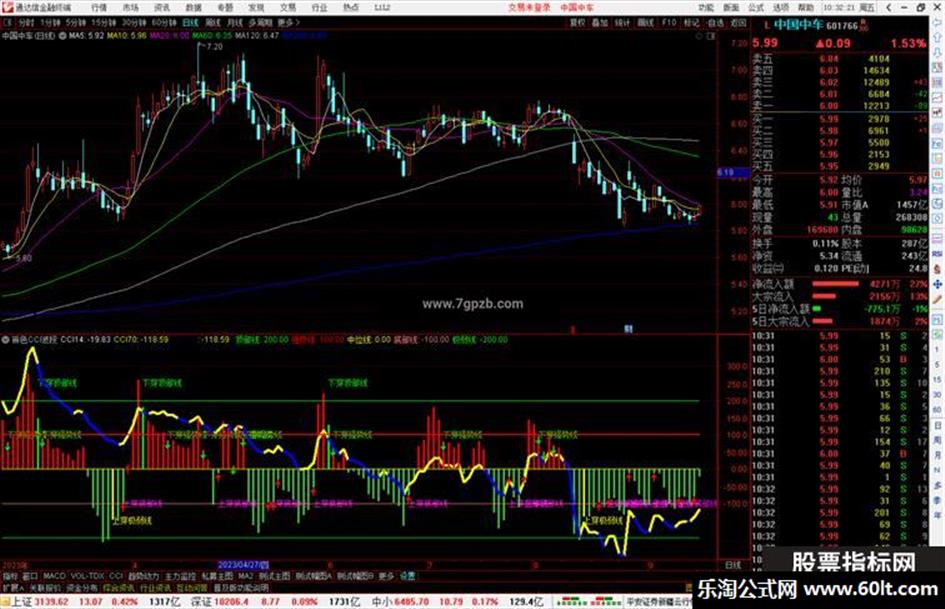Select the MA2 indicator tab
This screenshot has width=945, height=609.
point(245,576)
